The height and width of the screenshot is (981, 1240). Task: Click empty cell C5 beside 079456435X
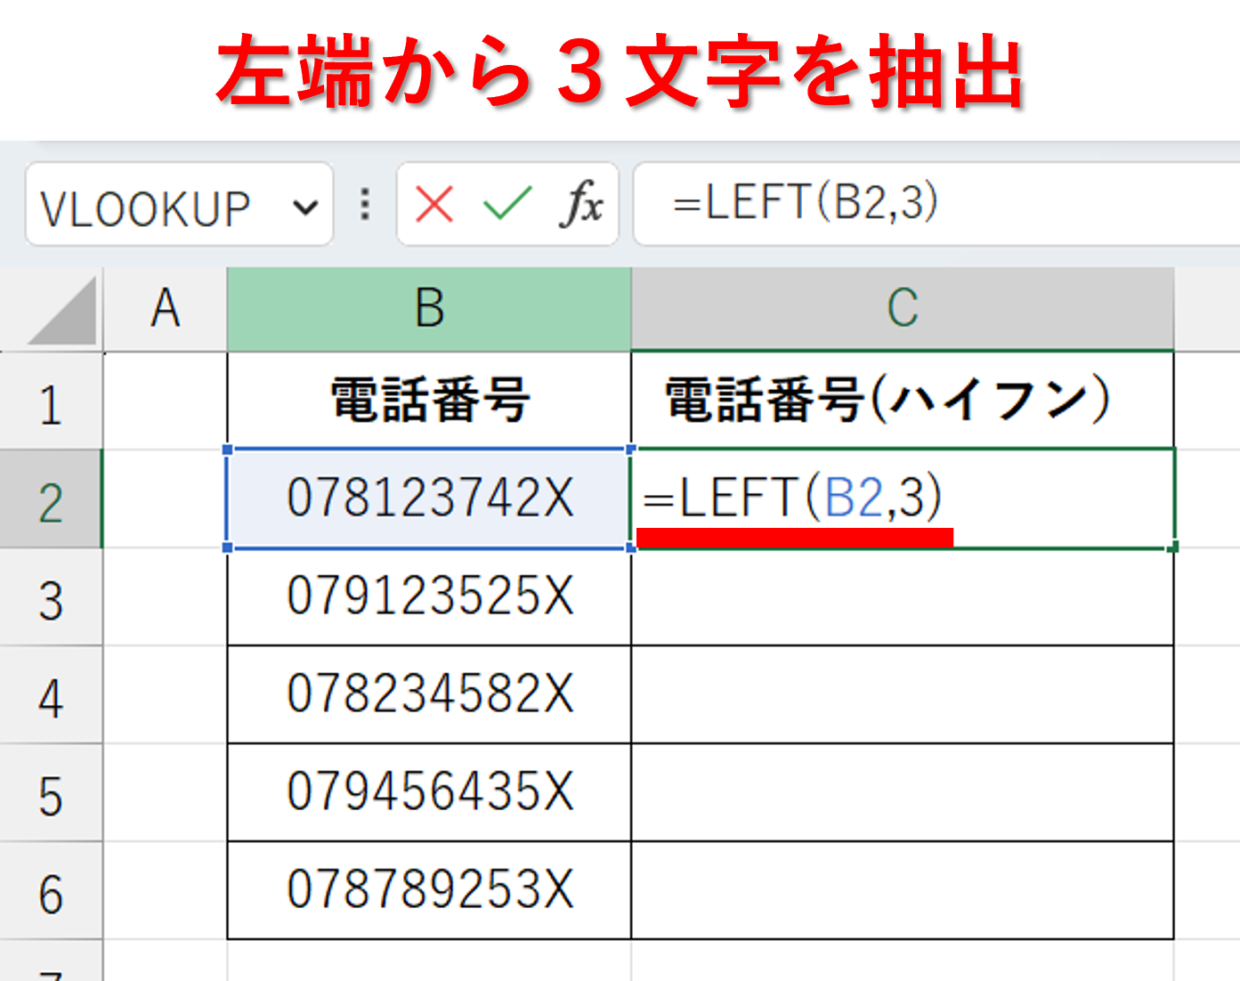click(902, 792)
